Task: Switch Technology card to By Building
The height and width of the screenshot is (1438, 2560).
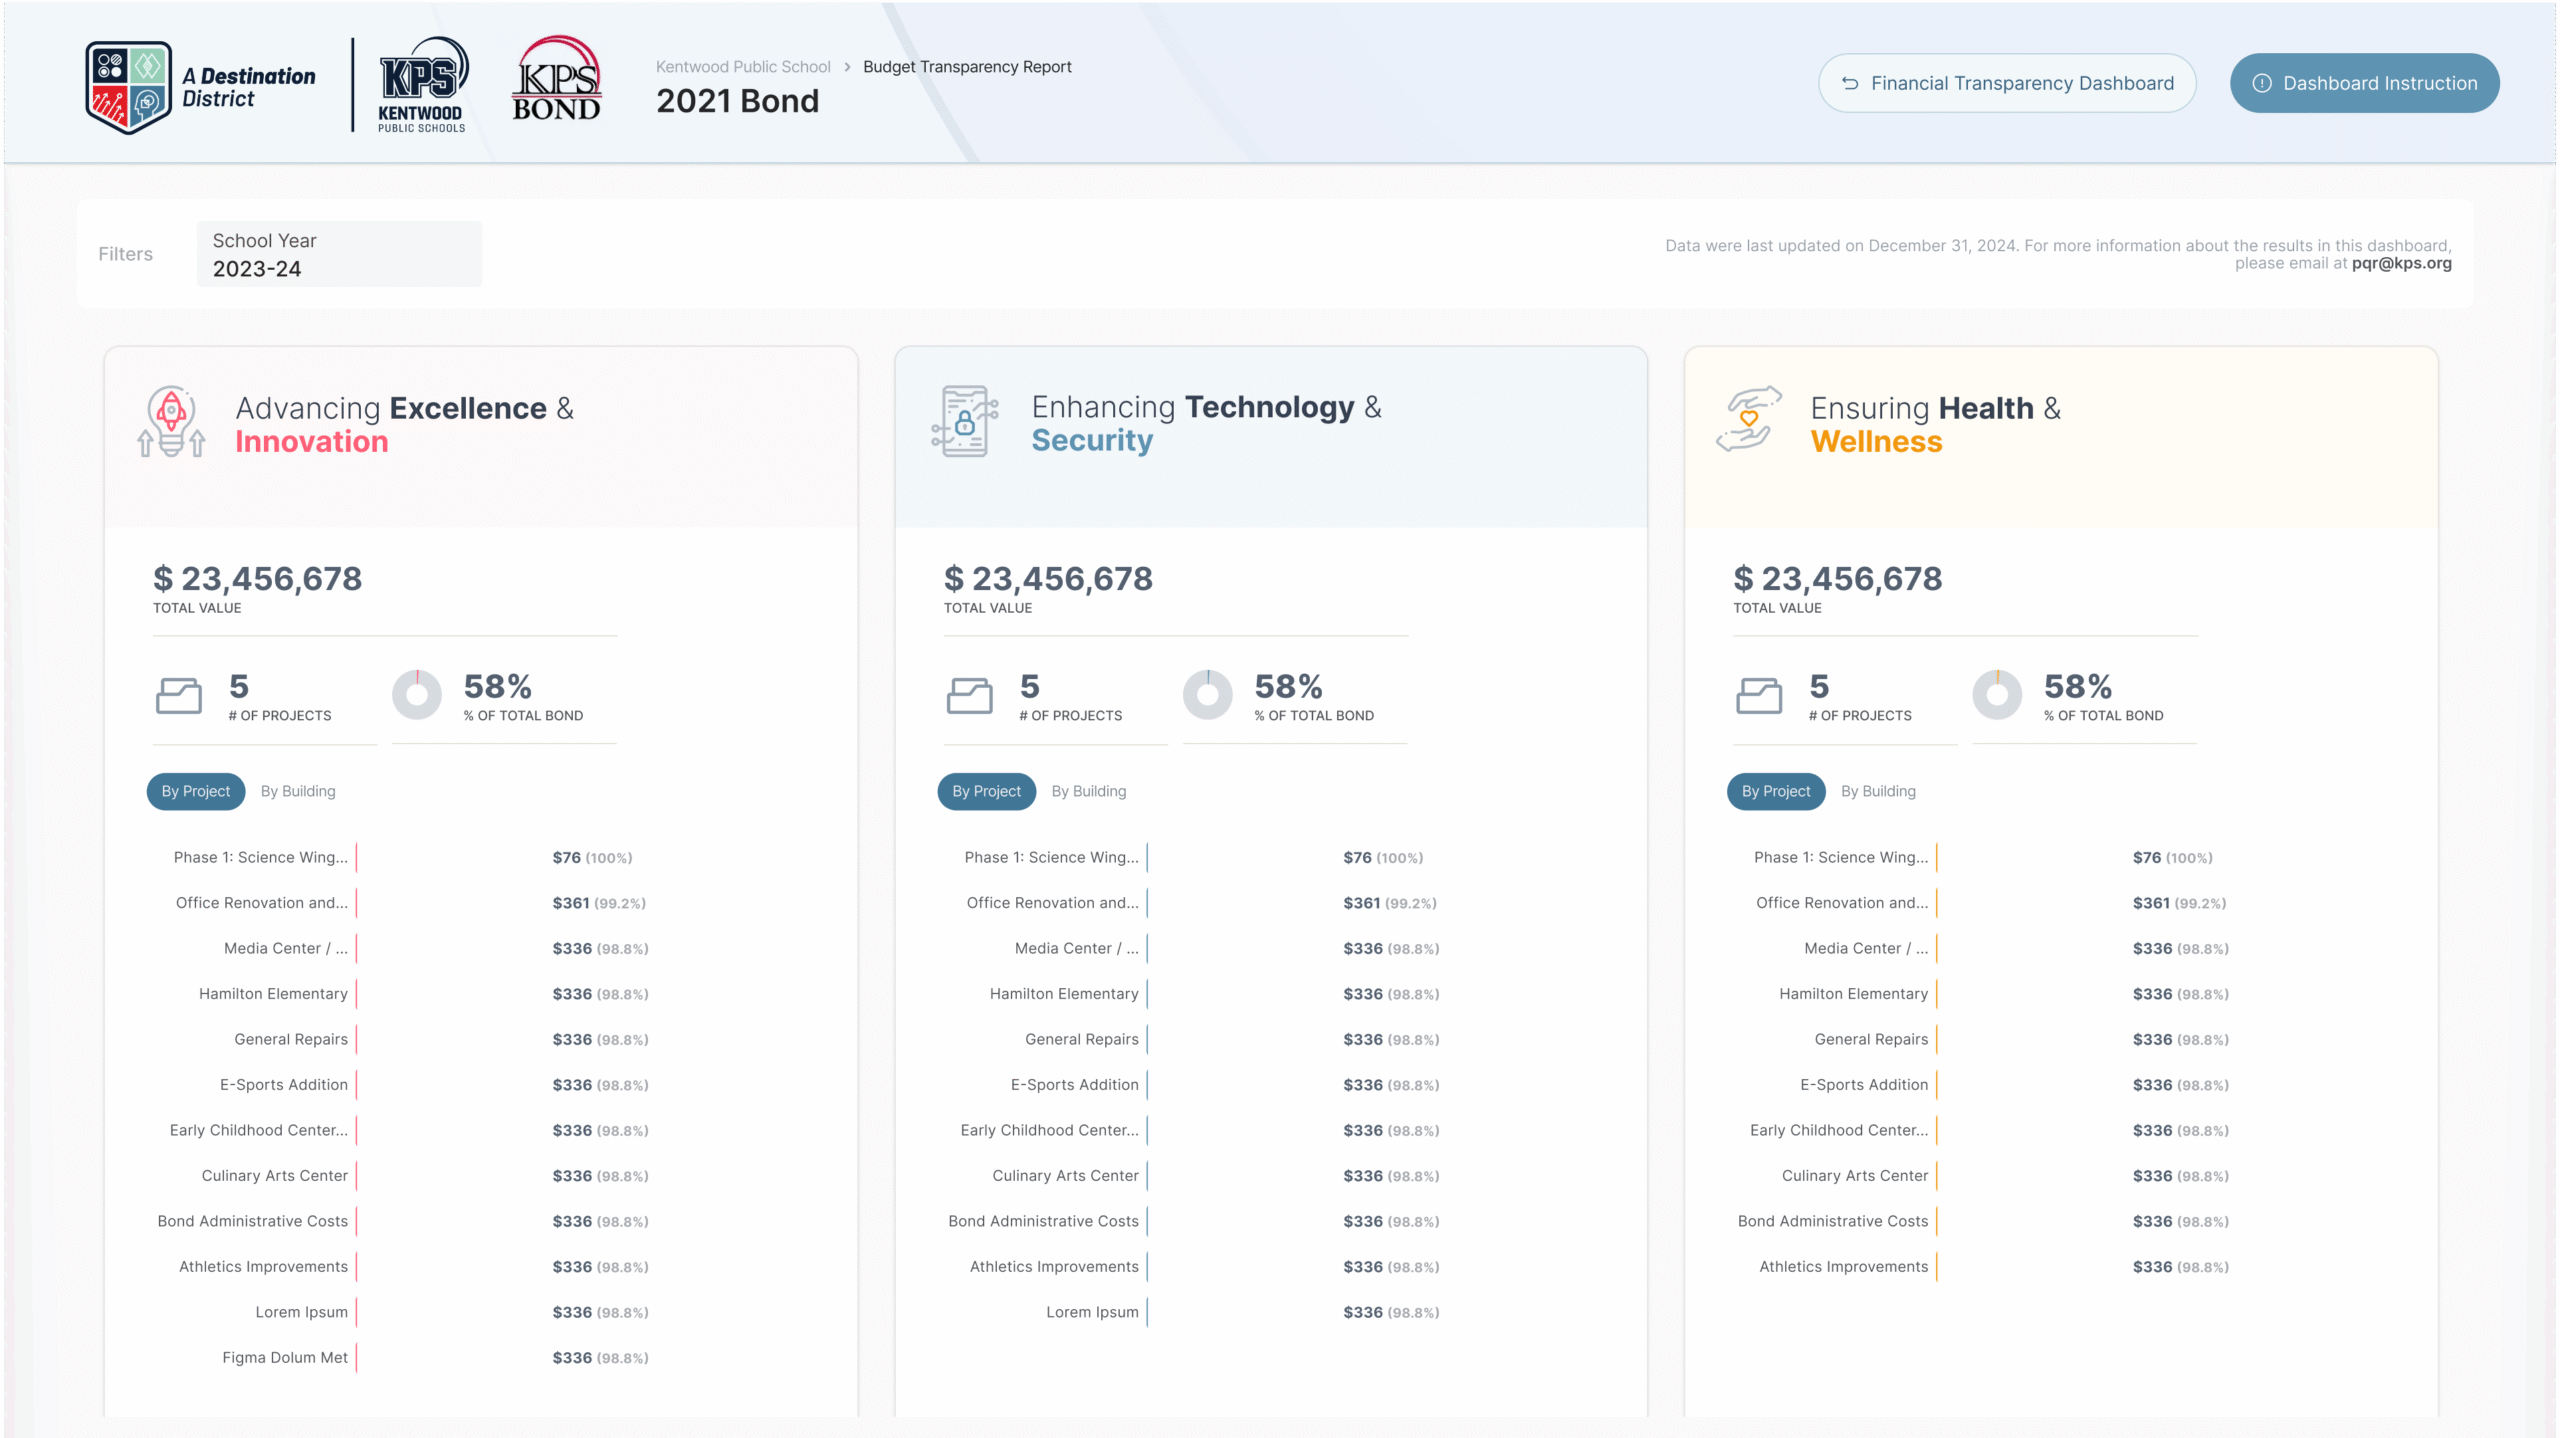Action: (x=1088, y=791)
